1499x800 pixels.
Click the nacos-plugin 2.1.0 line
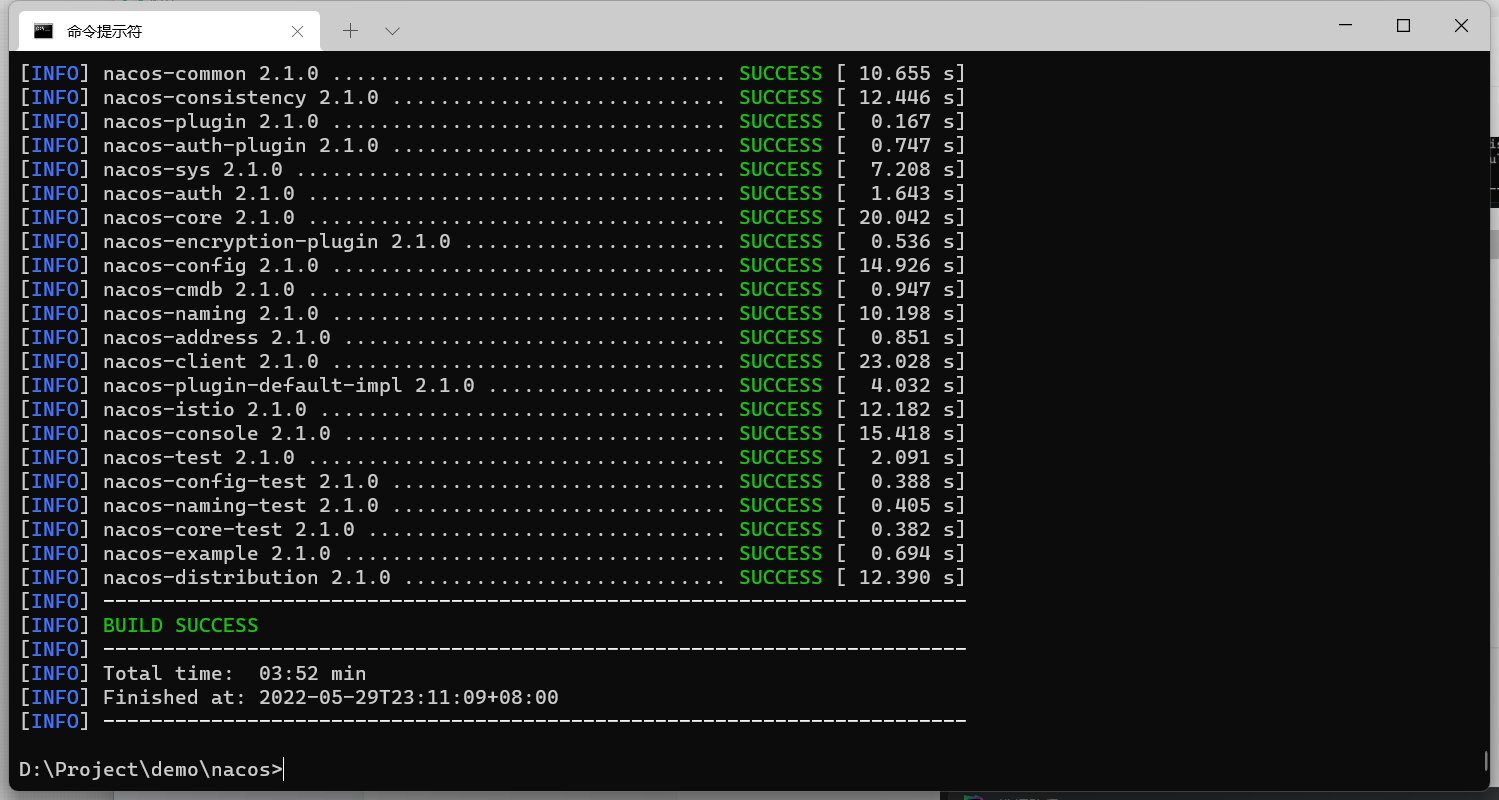492,121
